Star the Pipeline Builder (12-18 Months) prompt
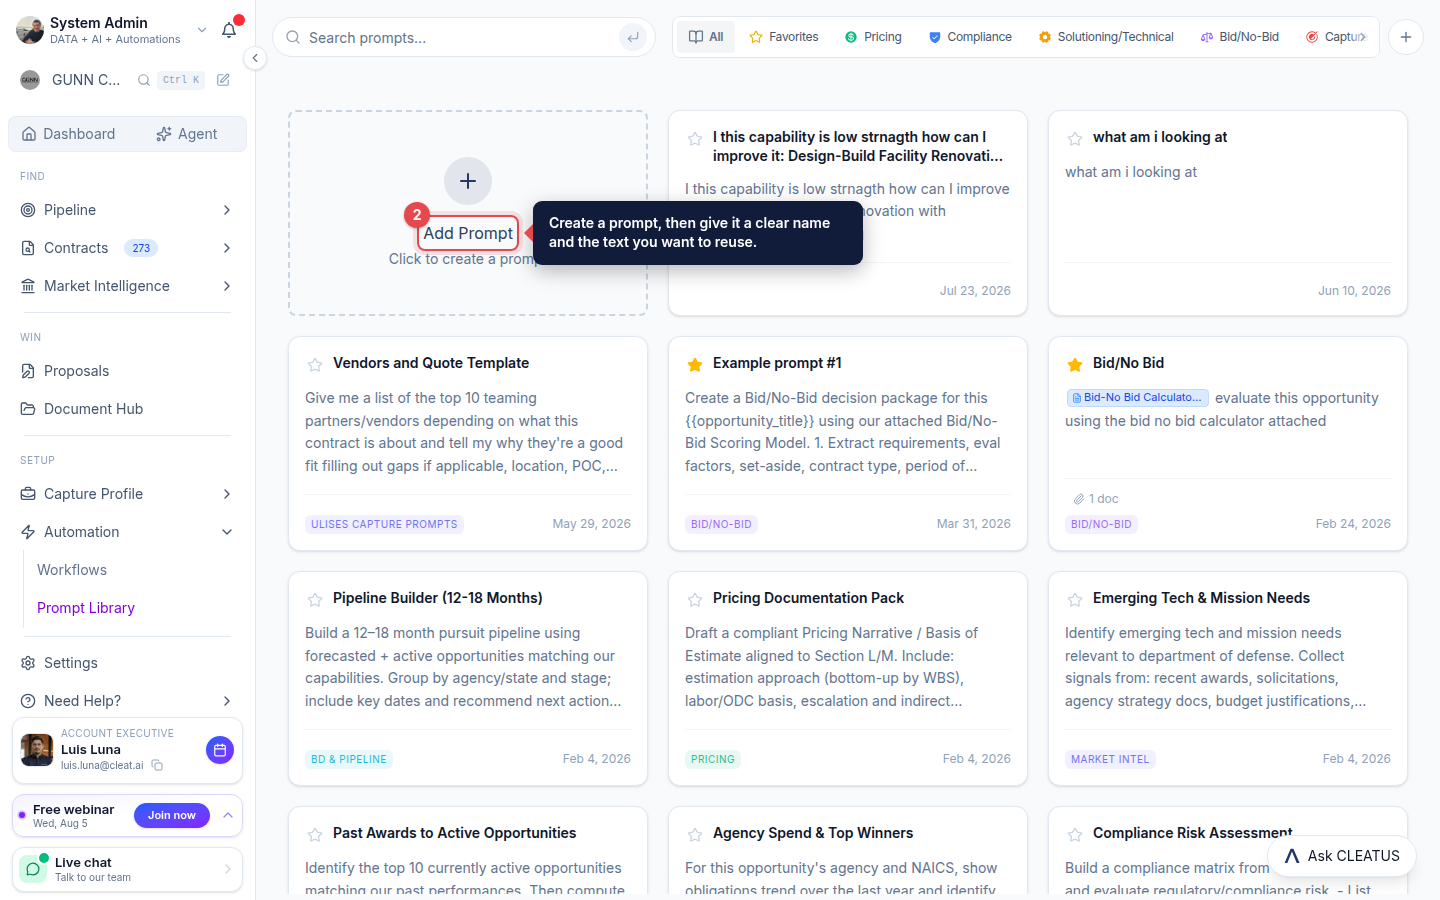This screenshot has height=900, width=1440. coord(315,600)
